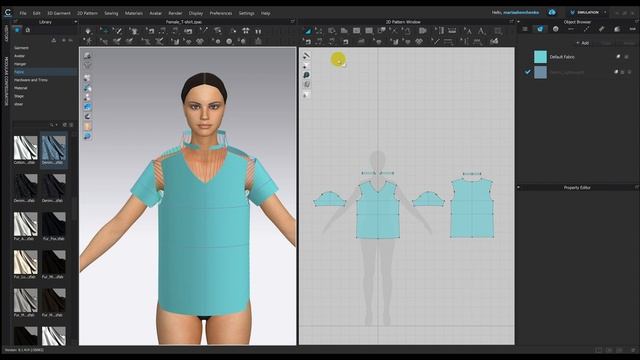Open favorites star icon in library
Viewport: 640px width, 360px height.
pyautogui.click(x=17, y=30)
